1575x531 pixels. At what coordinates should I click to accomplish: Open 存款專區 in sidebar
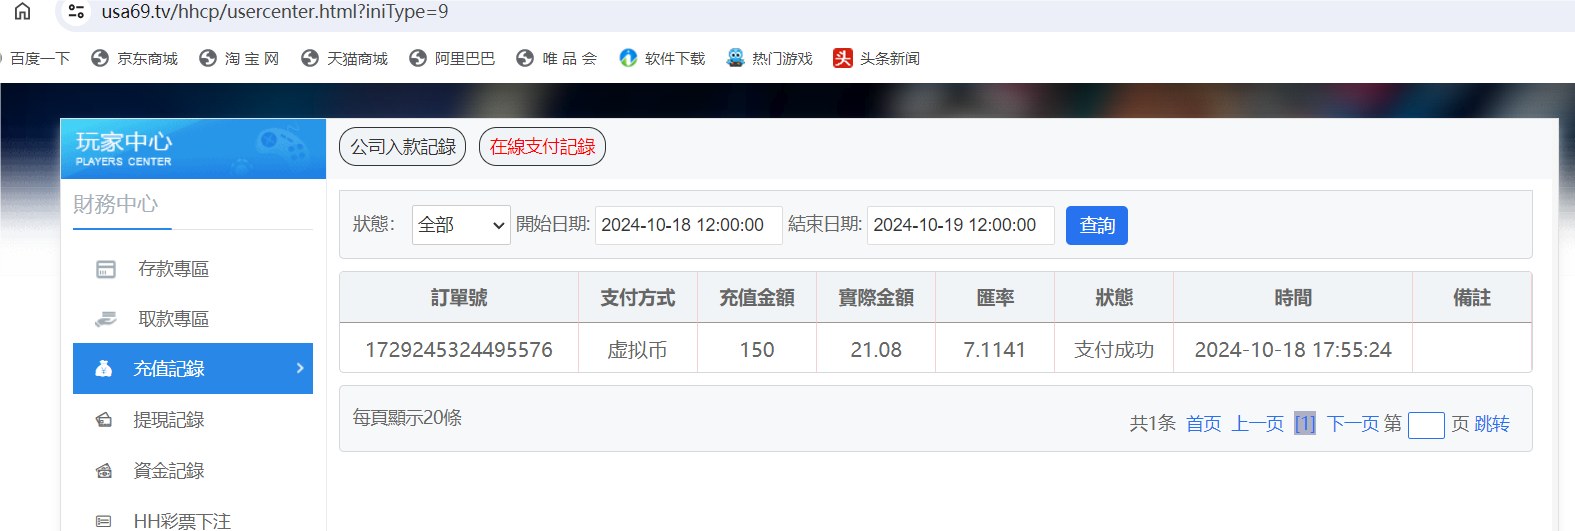[x=173, y=269]
